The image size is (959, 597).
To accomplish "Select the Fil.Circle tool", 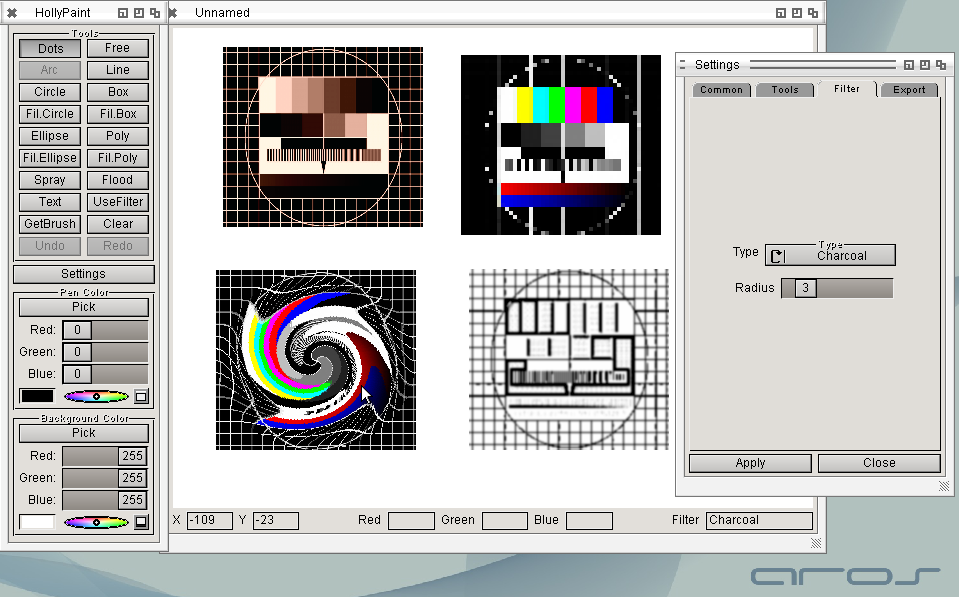I will pyautogui.click(x=50, y=114).
